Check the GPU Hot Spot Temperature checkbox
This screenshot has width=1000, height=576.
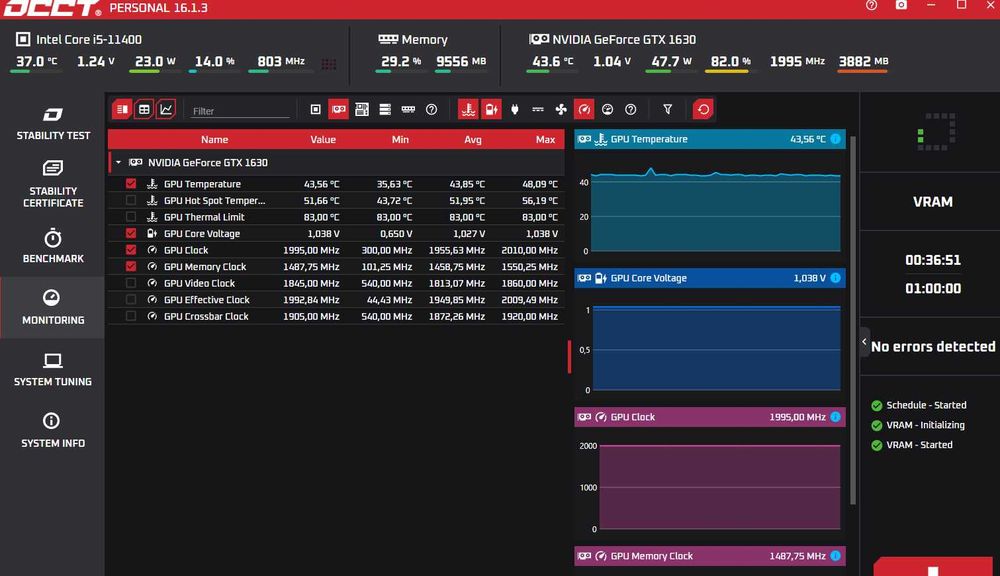[131, 200]
